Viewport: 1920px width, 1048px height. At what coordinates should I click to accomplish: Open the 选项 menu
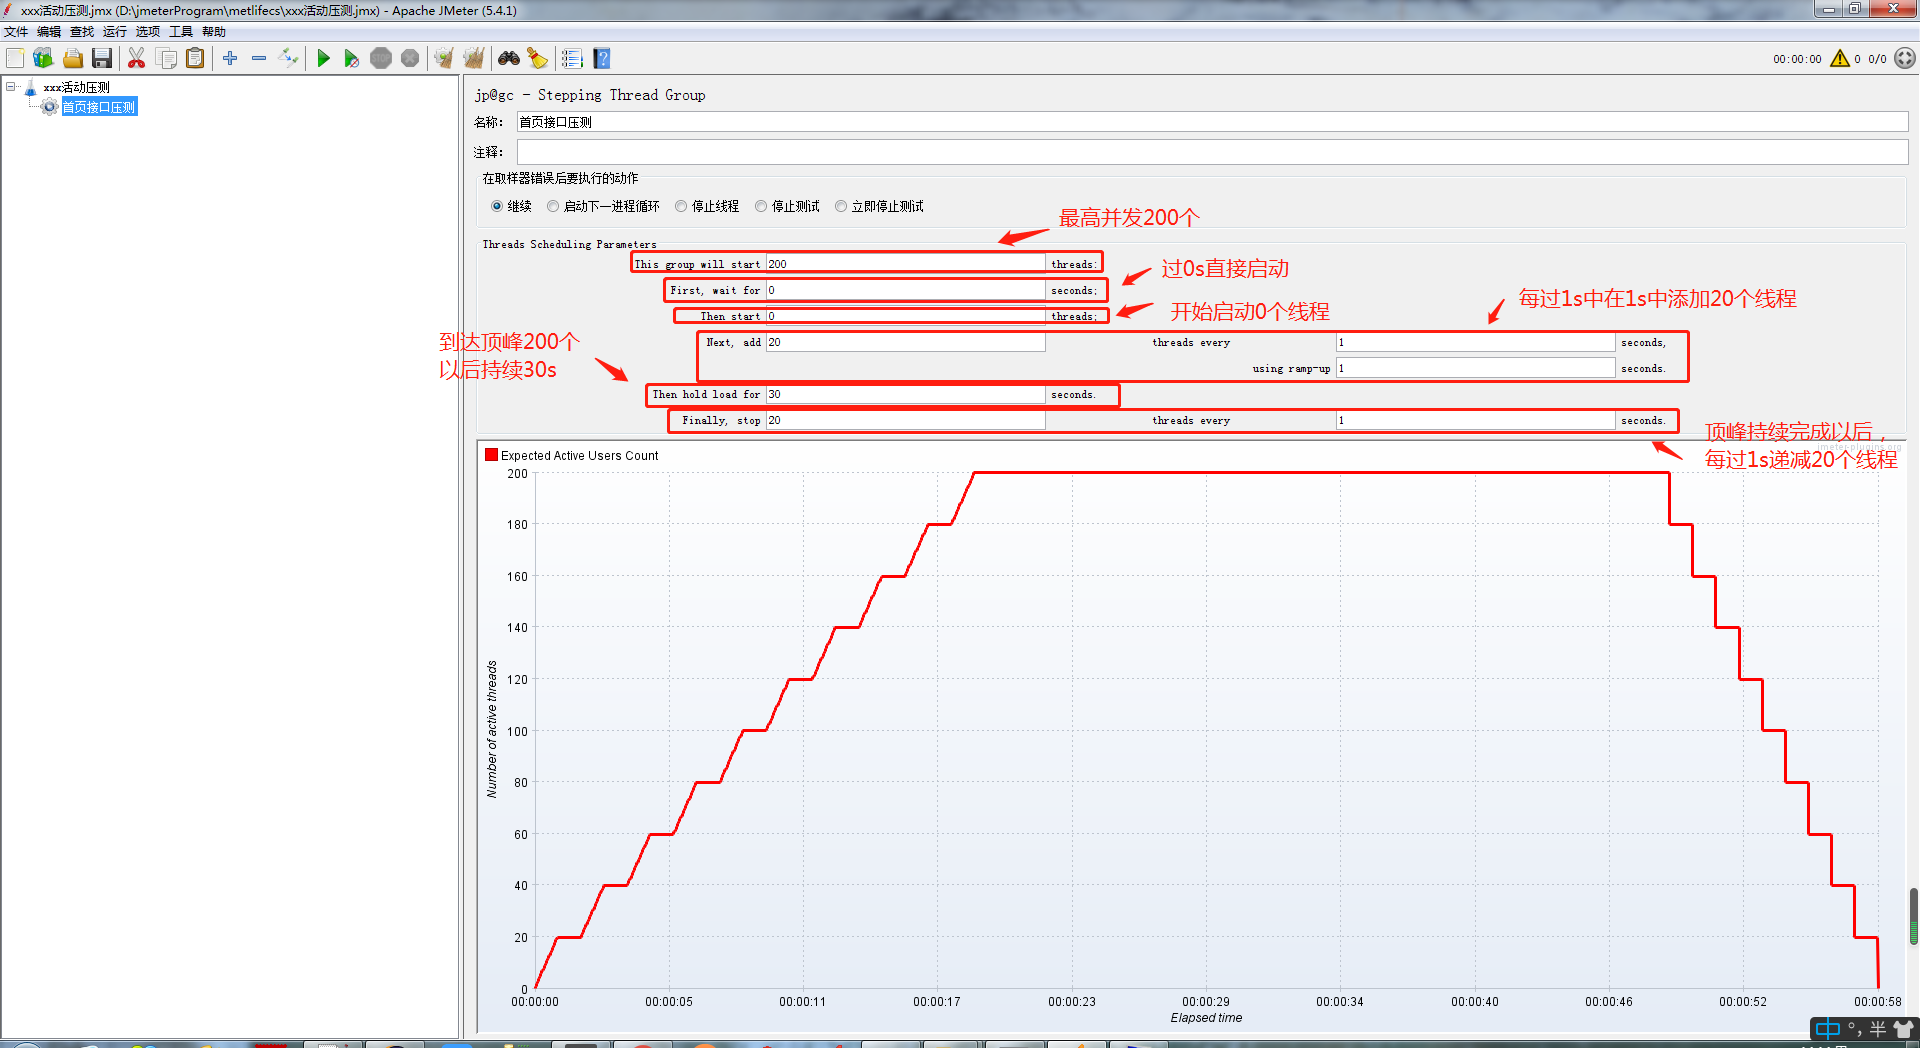148,32
